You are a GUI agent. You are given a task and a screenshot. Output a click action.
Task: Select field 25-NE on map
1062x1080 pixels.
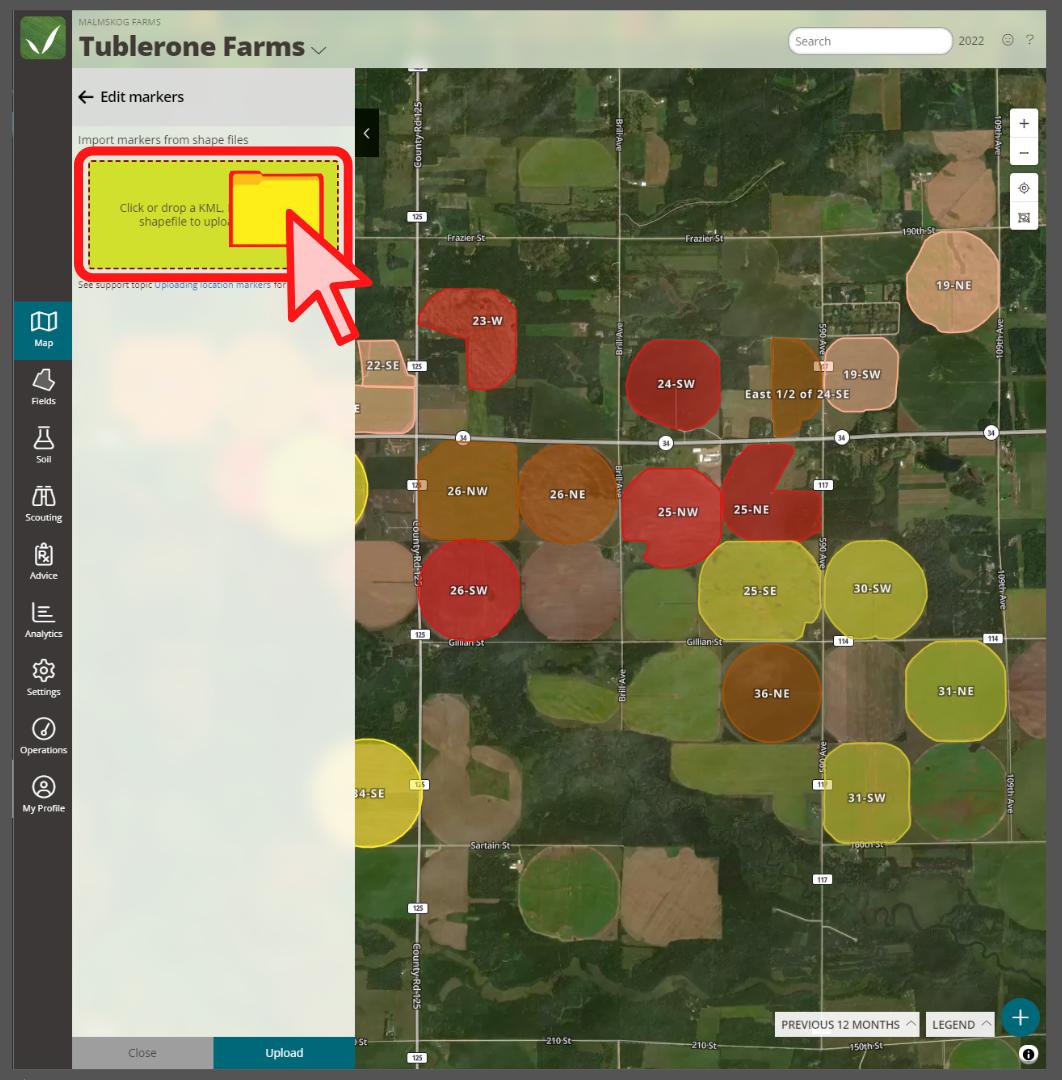point(751,510)
